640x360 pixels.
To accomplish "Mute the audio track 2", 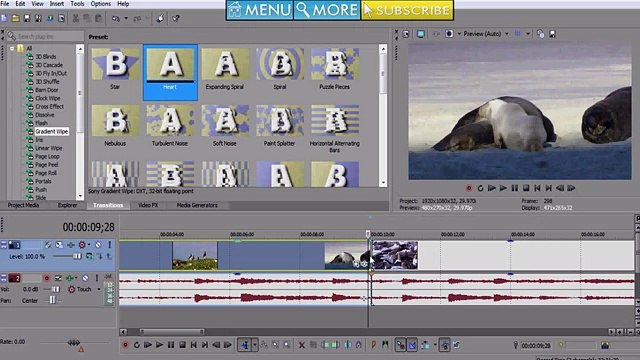I will pos(85,278).
